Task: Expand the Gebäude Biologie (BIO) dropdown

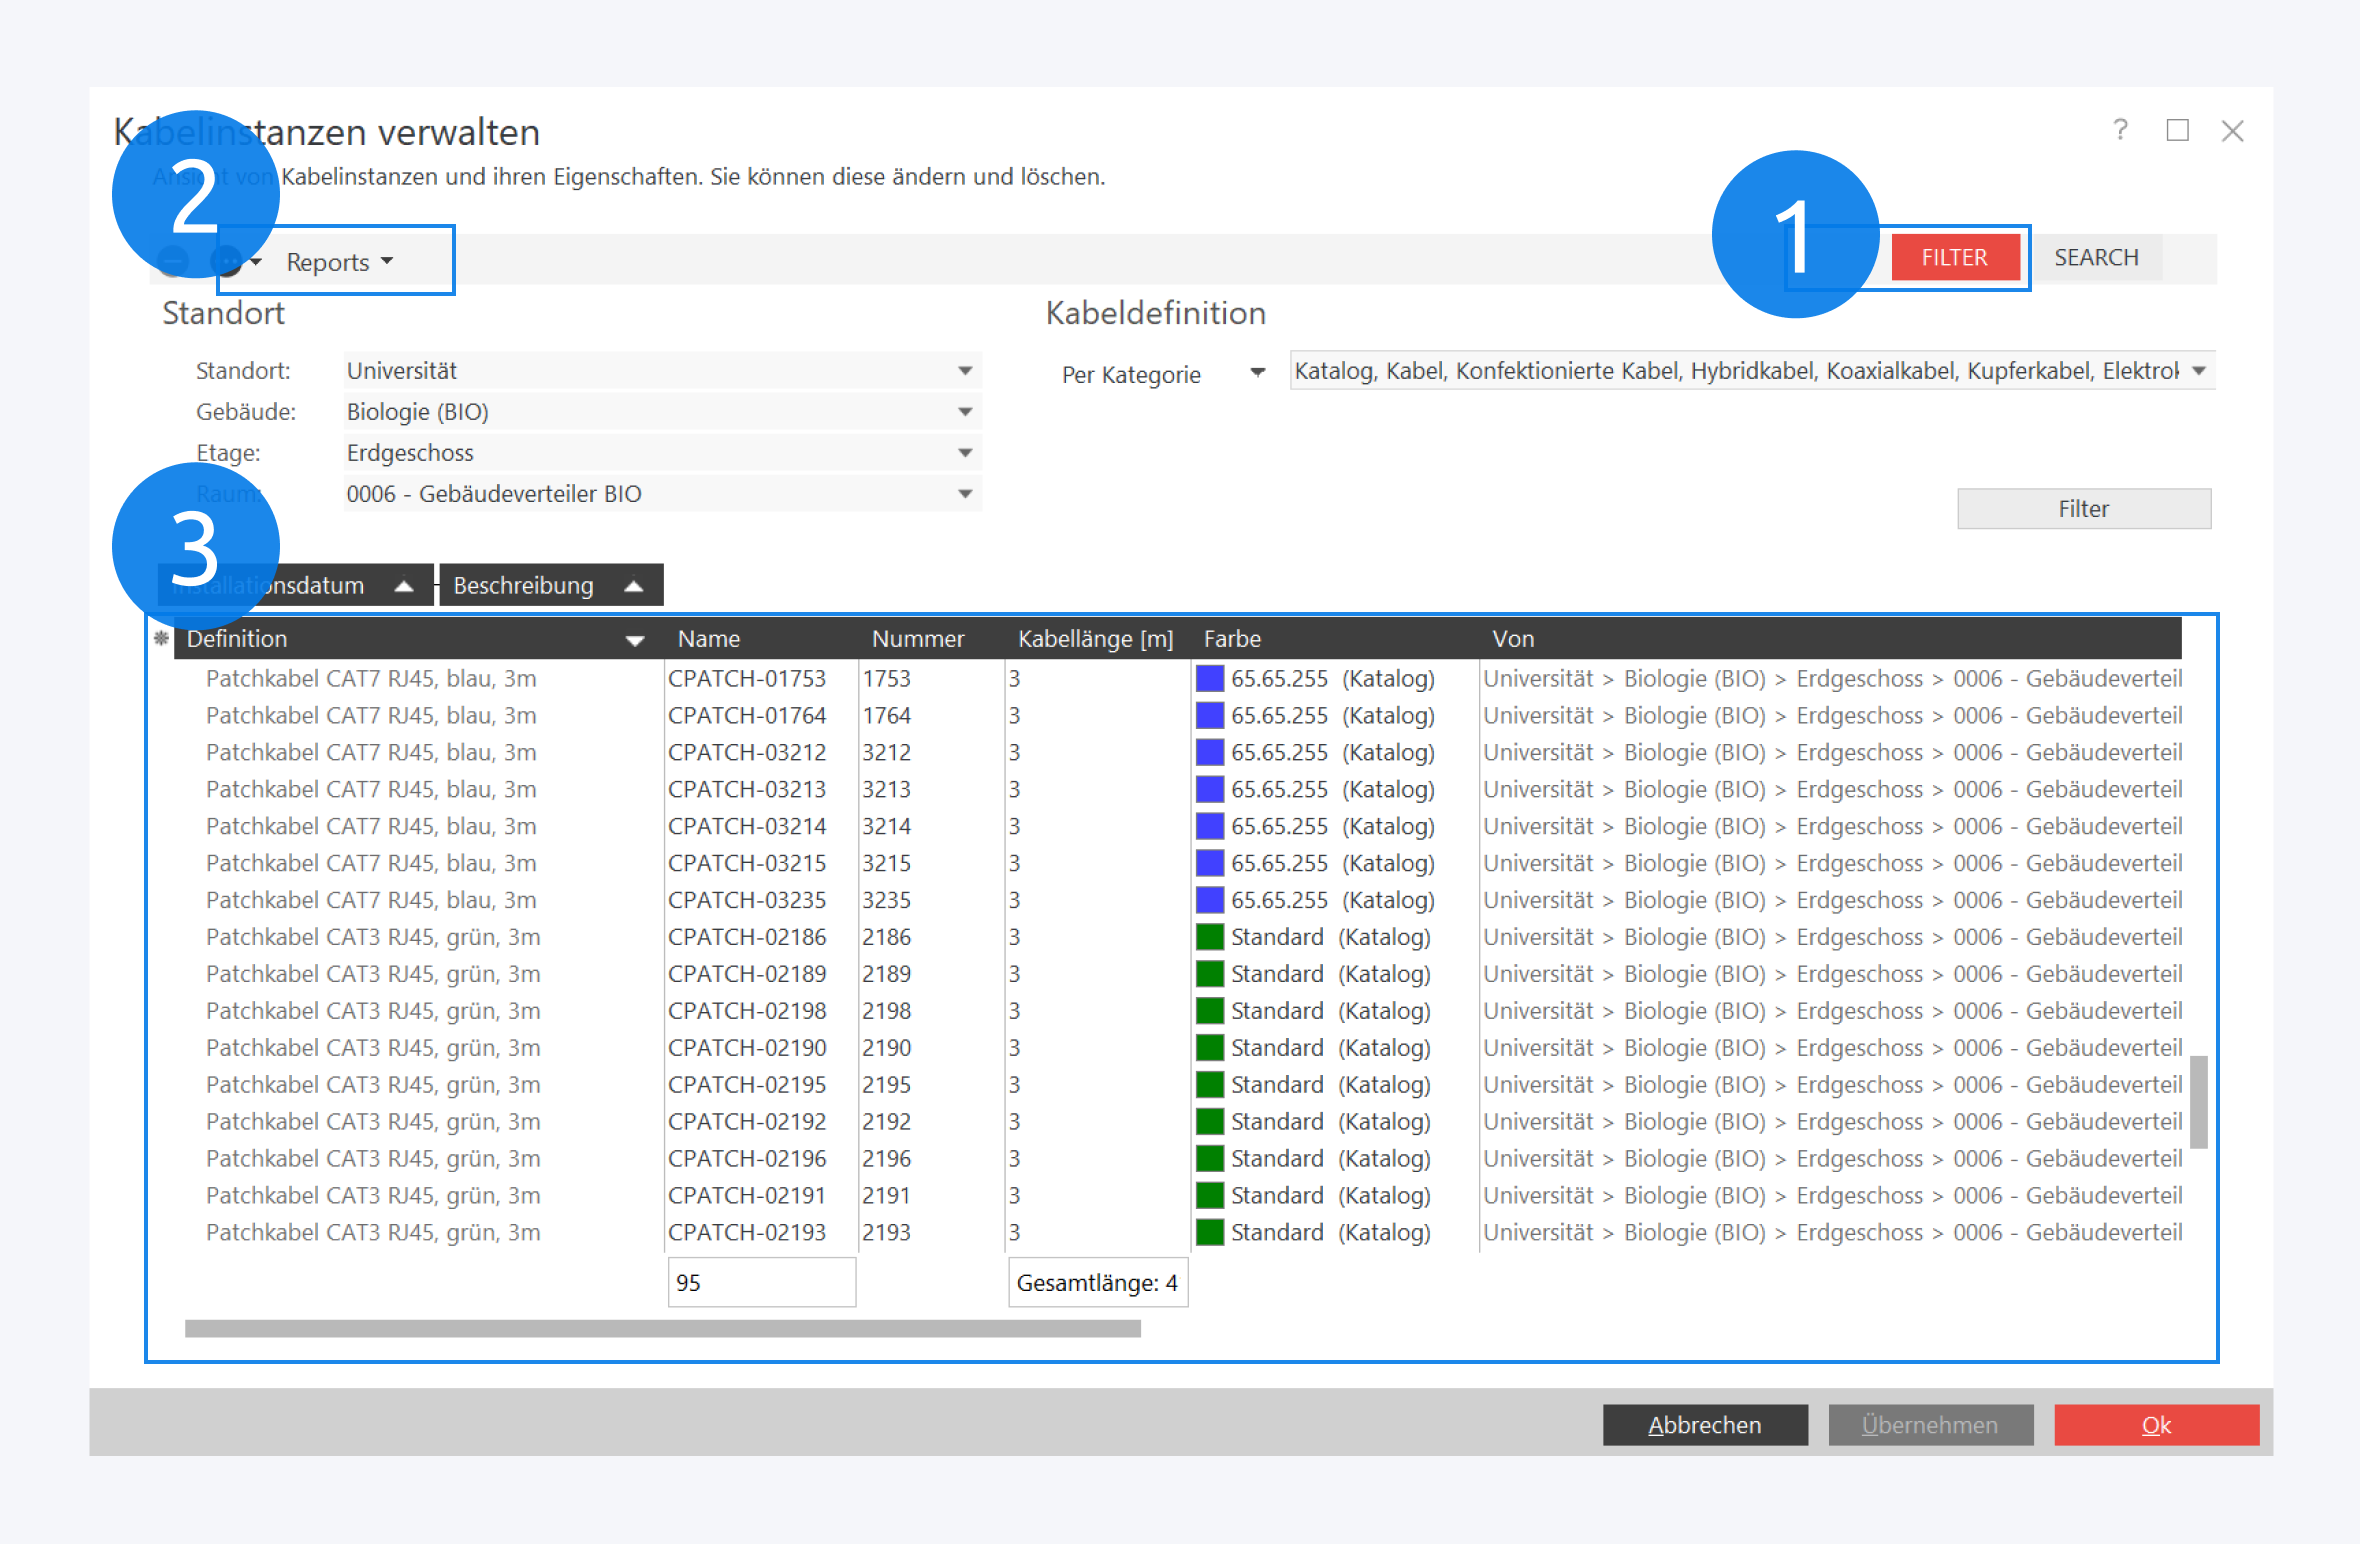Action: tap(964, 412)
